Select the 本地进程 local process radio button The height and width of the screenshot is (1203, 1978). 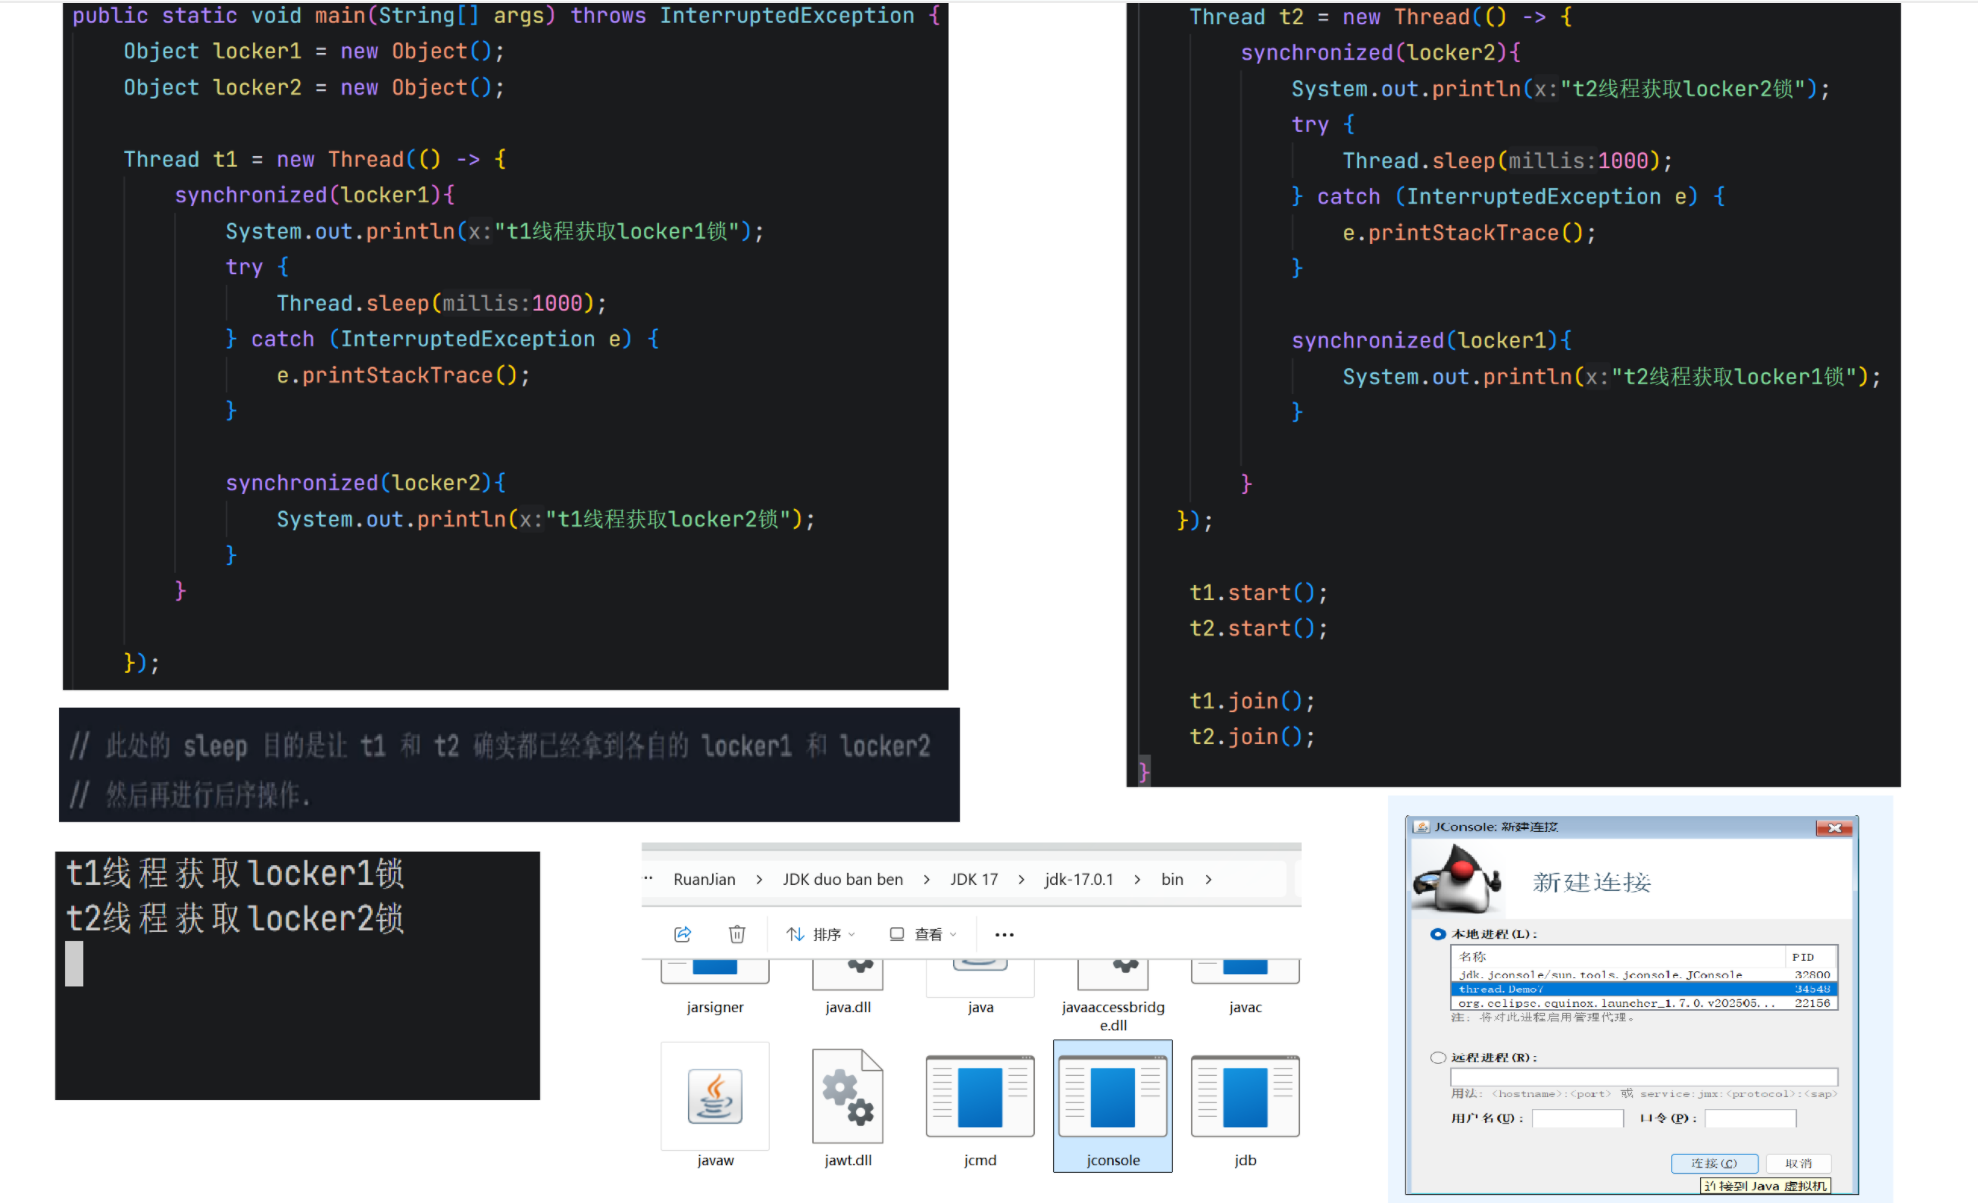click(x=1438, y=934)
